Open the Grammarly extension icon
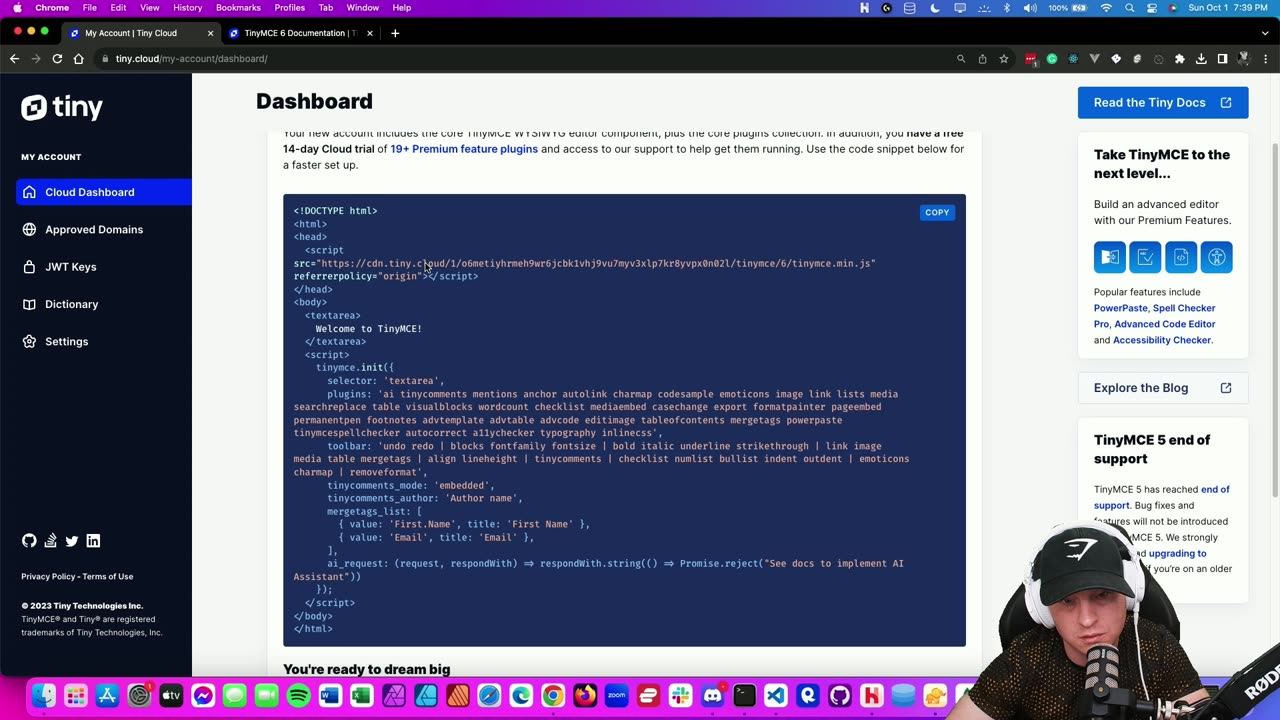This screenshot has height=720, width=1280. coord(1052,59)
